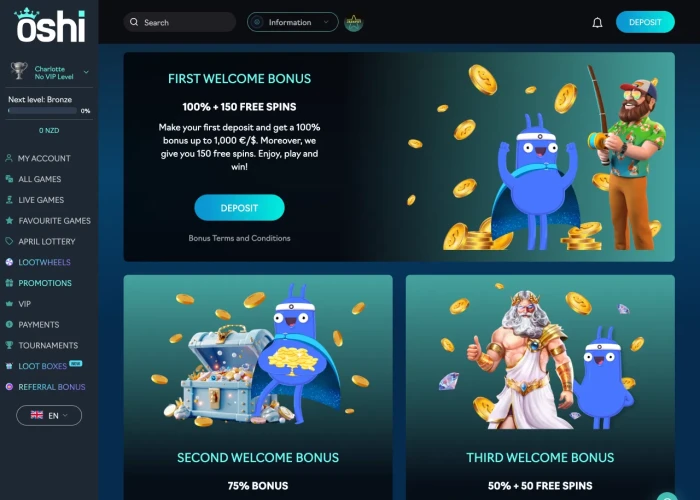This screenshot has width=700, height=500.
Task: Expand the Charlotte profile chevron
Action: (x=86, y=72)
